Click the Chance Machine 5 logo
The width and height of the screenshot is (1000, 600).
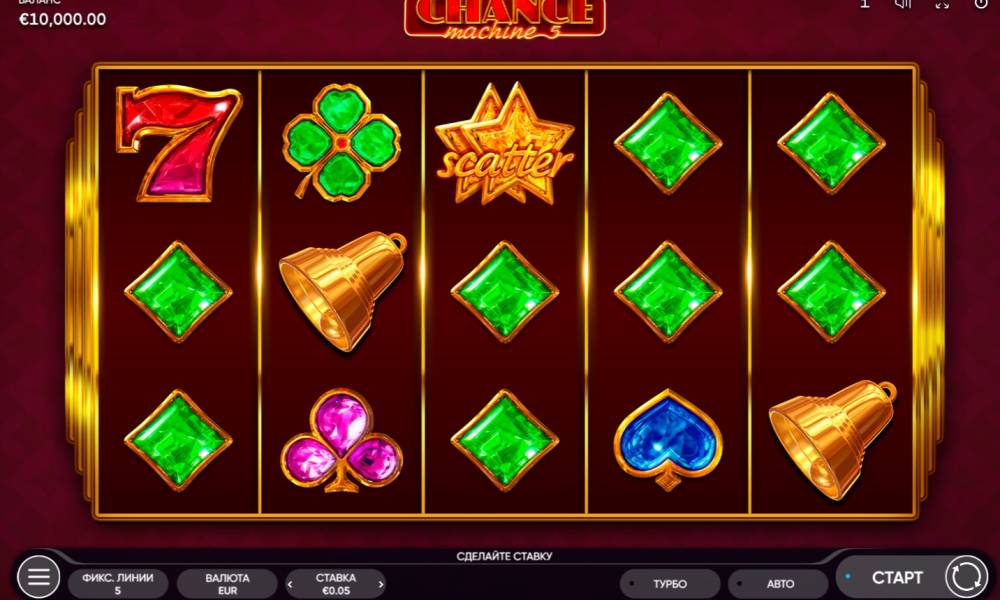[504, 18]
